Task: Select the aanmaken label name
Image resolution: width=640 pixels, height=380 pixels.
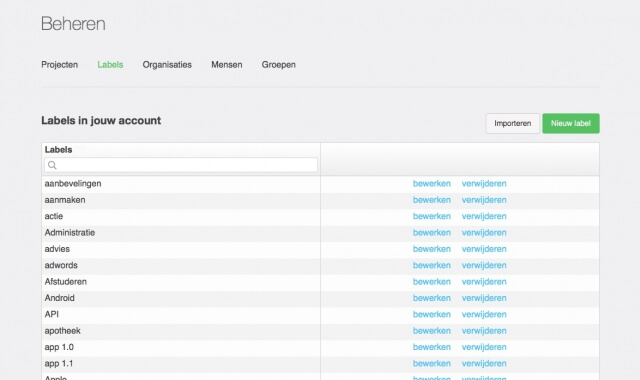Action: [x=65, y=200]
